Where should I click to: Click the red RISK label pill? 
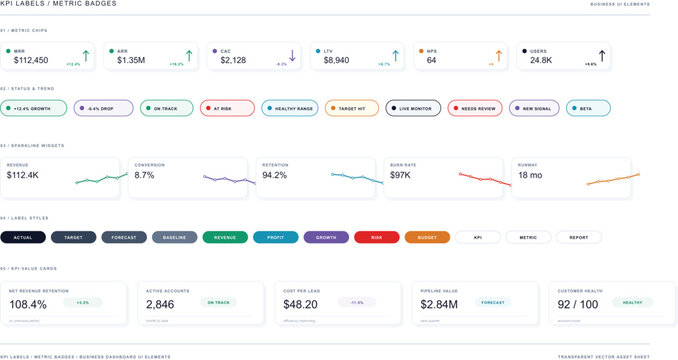click(377, 237)
